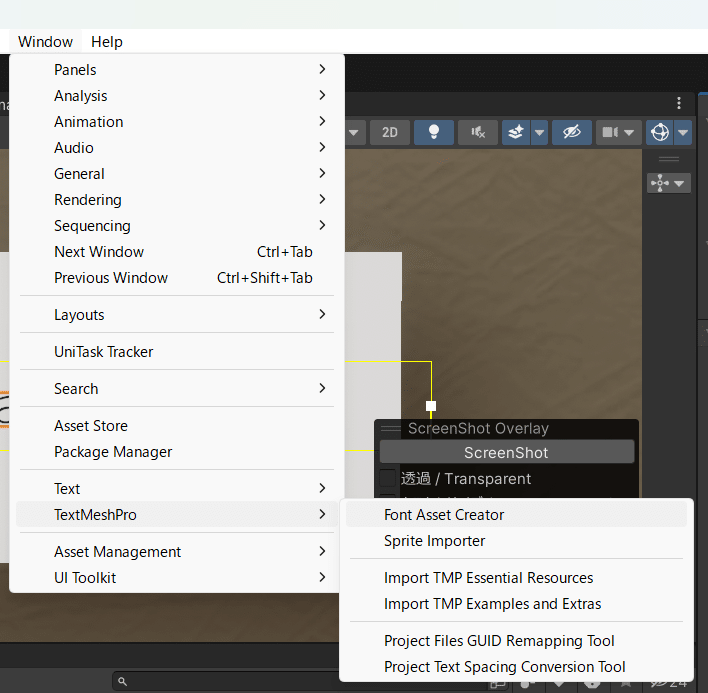The width and height of the screenshot is (708, 693).
Task: Expand the Sequencing submenu
Action: tap(177, 226)
